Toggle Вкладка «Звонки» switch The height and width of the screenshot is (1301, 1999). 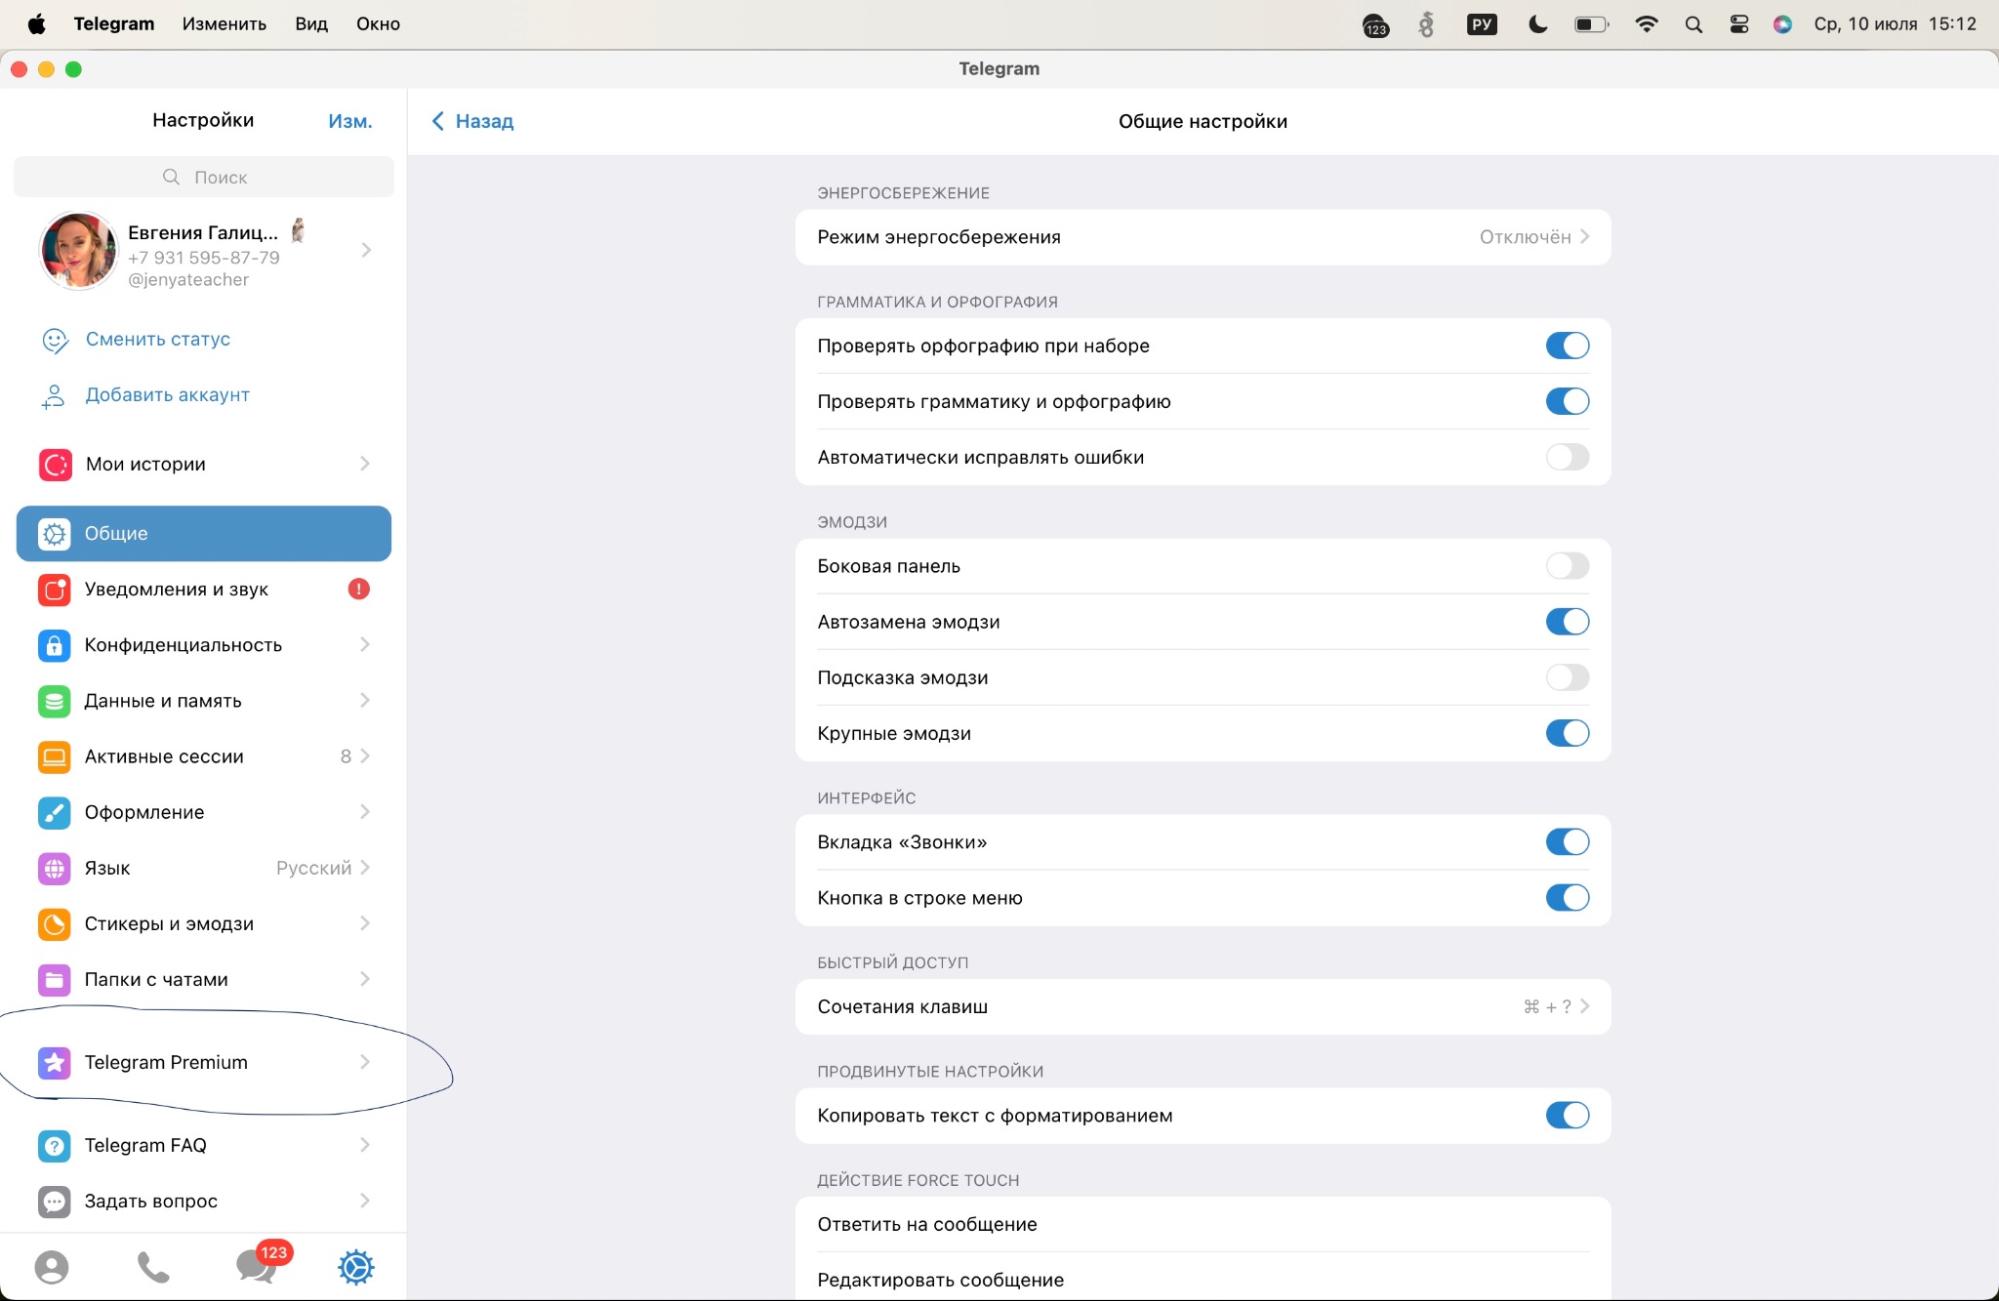click(1567, 842)
